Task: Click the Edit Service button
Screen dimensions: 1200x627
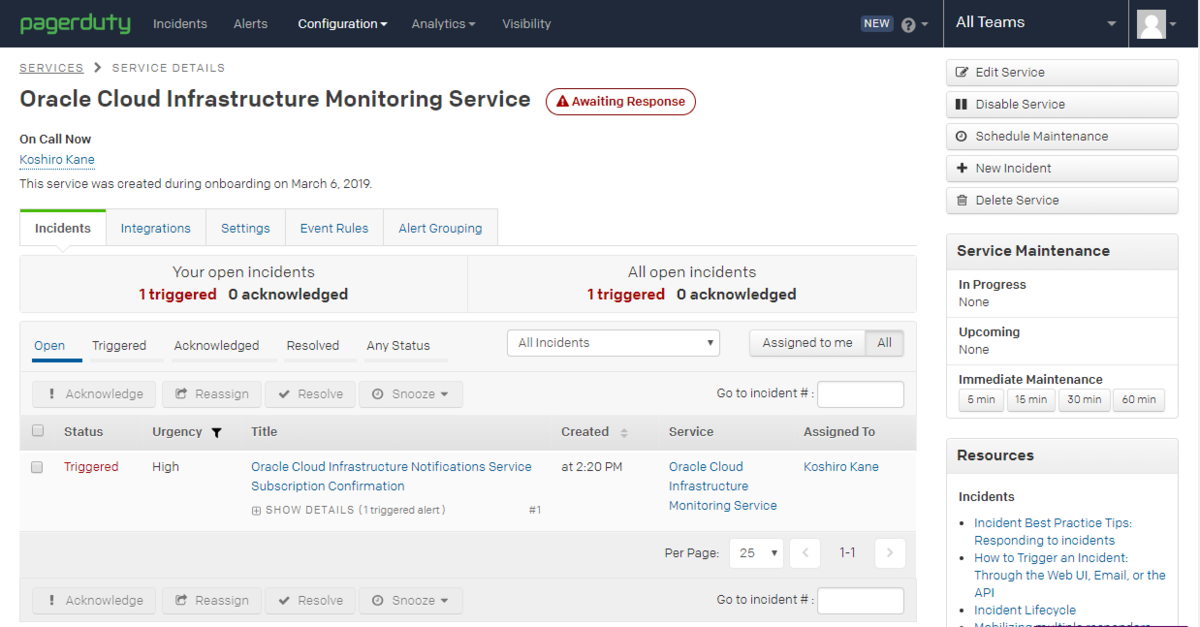Action: (1062, 72)
